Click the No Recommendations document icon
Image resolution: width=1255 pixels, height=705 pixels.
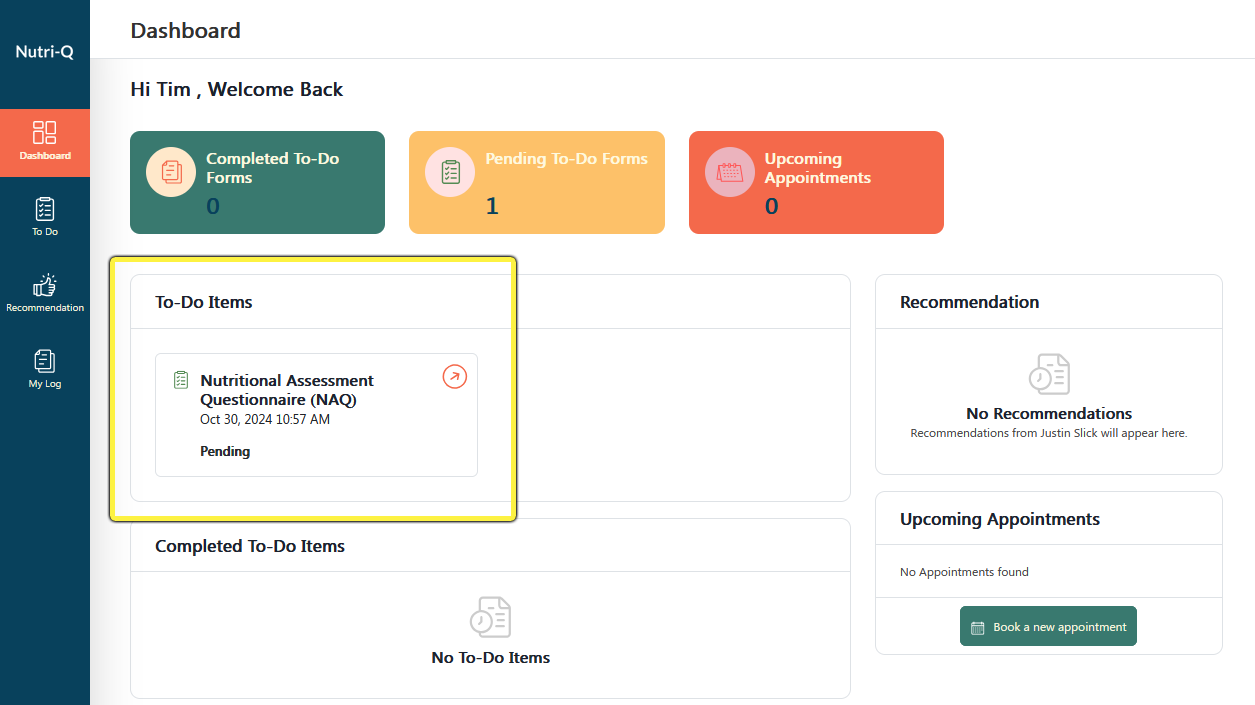(1049, 374)
